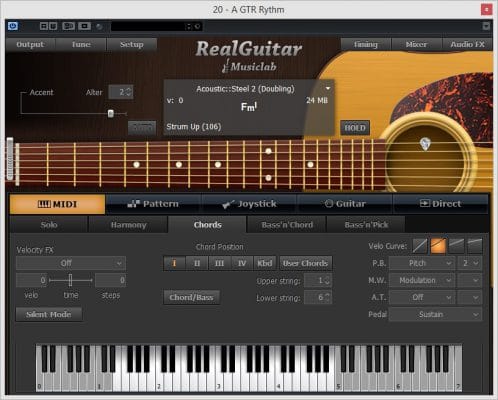Open the P.B. range dropdown showing 2

[x=470, y=263]
